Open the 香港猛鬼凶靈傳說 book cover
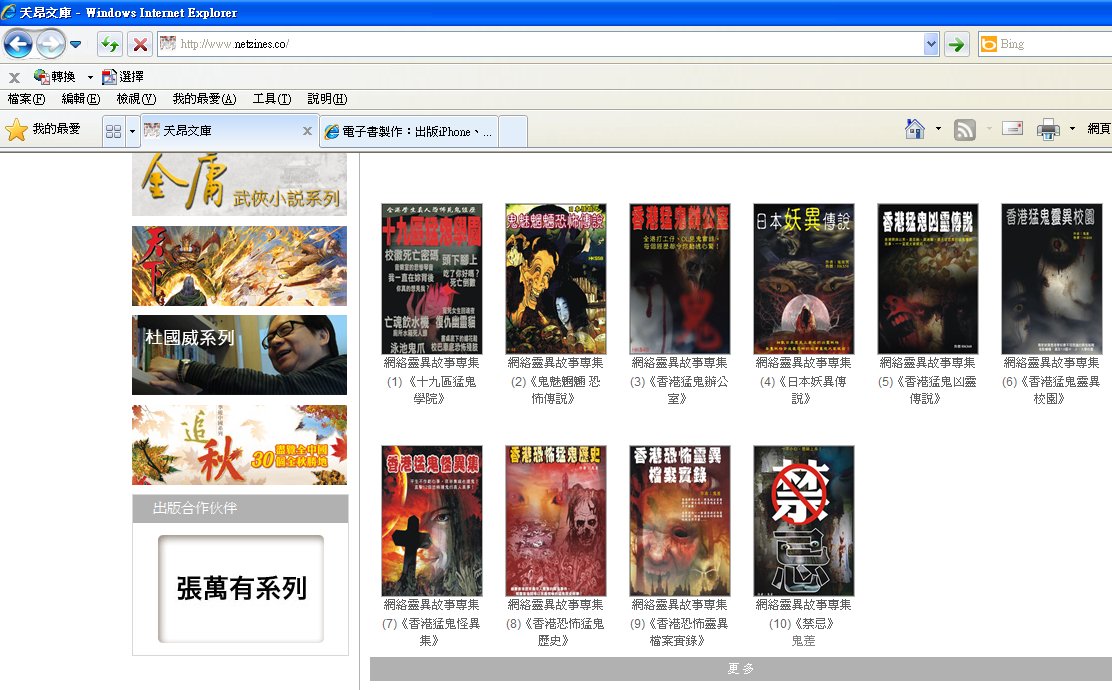The width and height of the screenshot is (1112, 690). tap(928, 279)
